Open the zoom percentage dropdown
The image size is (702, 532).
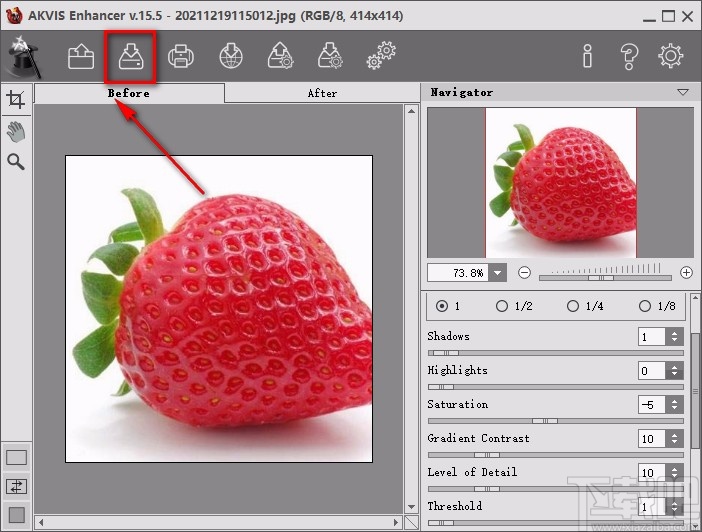(x=499, y=272)
